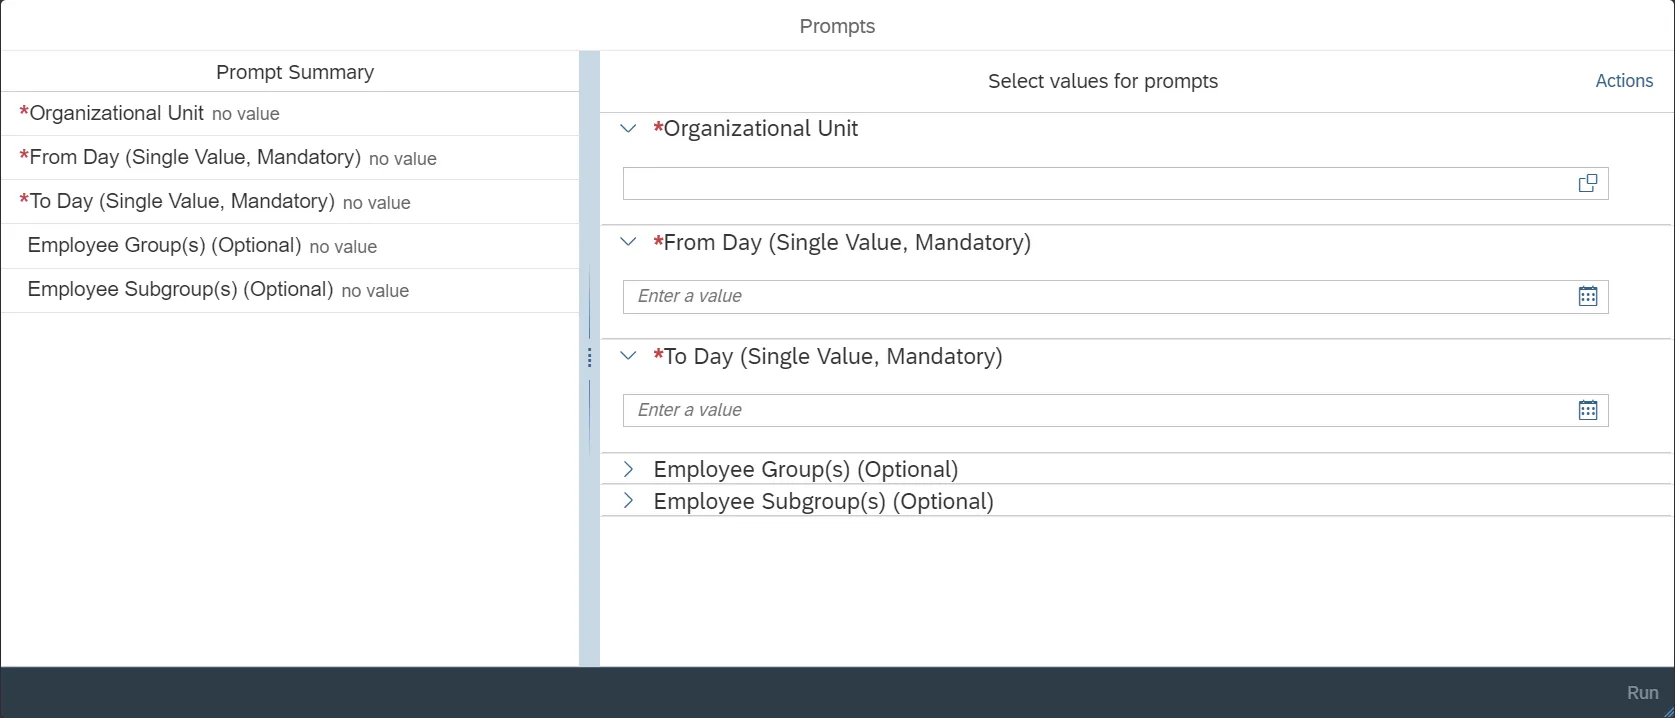Select To Day item in Prompt Summary
Screen dimensions: 1675x718
[215, 202]
